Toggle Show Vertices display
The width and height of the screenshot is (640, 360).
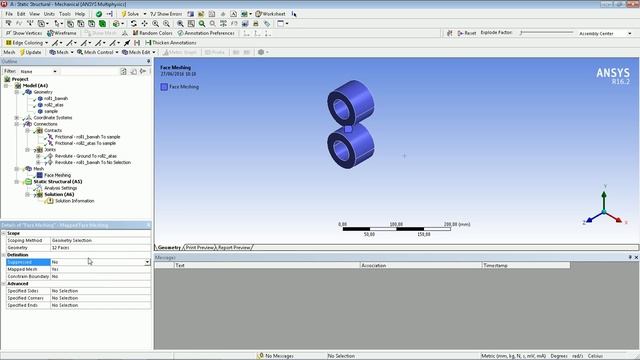coord(24,33)
